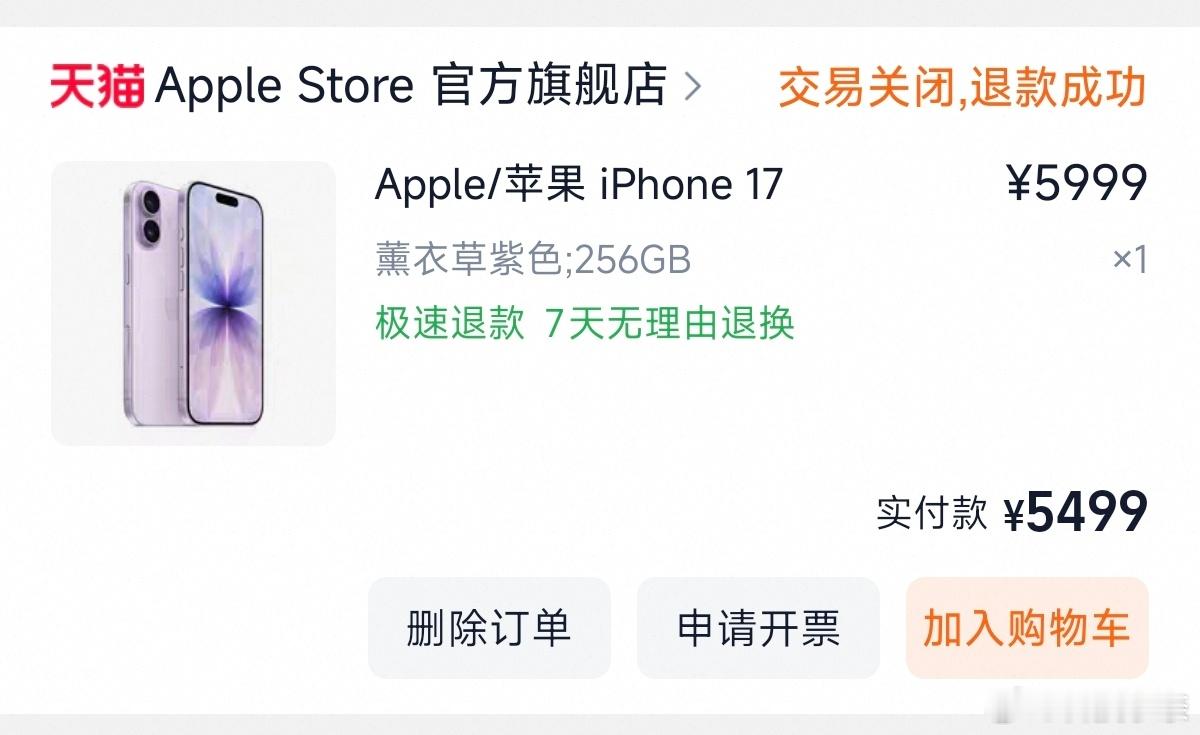Open the Apple Store 官方旗舰店 shop page
Screen dimensions: 1200x735
(411, 86)
